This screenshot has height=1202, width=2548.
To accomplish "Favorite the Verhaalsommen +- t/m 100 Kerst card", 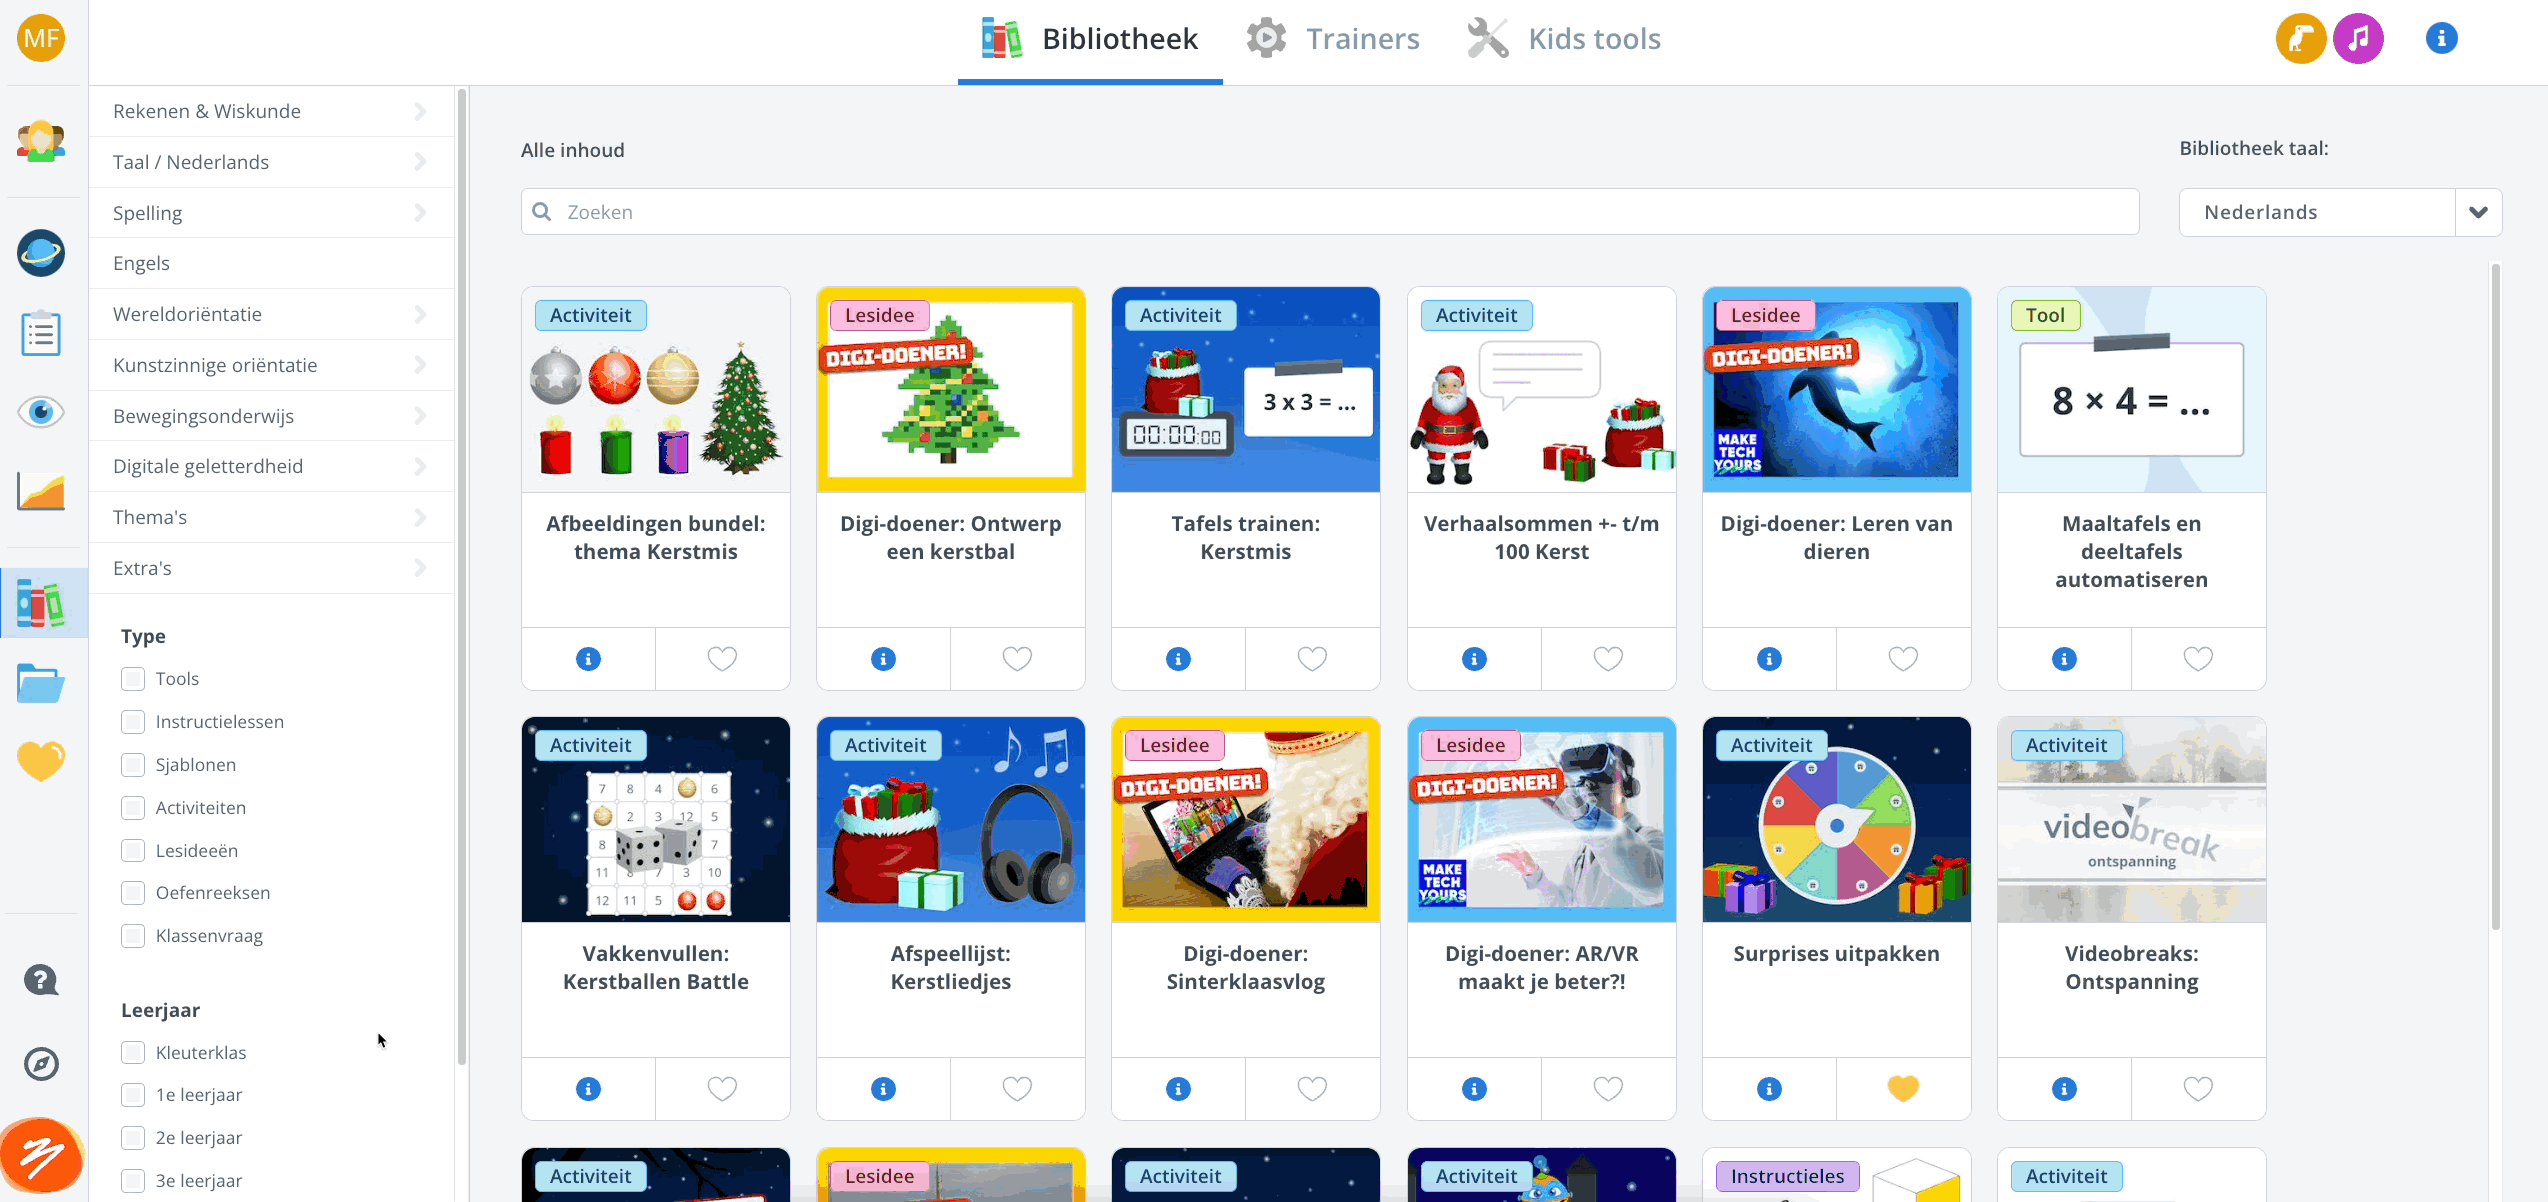I will (1608, 659).
